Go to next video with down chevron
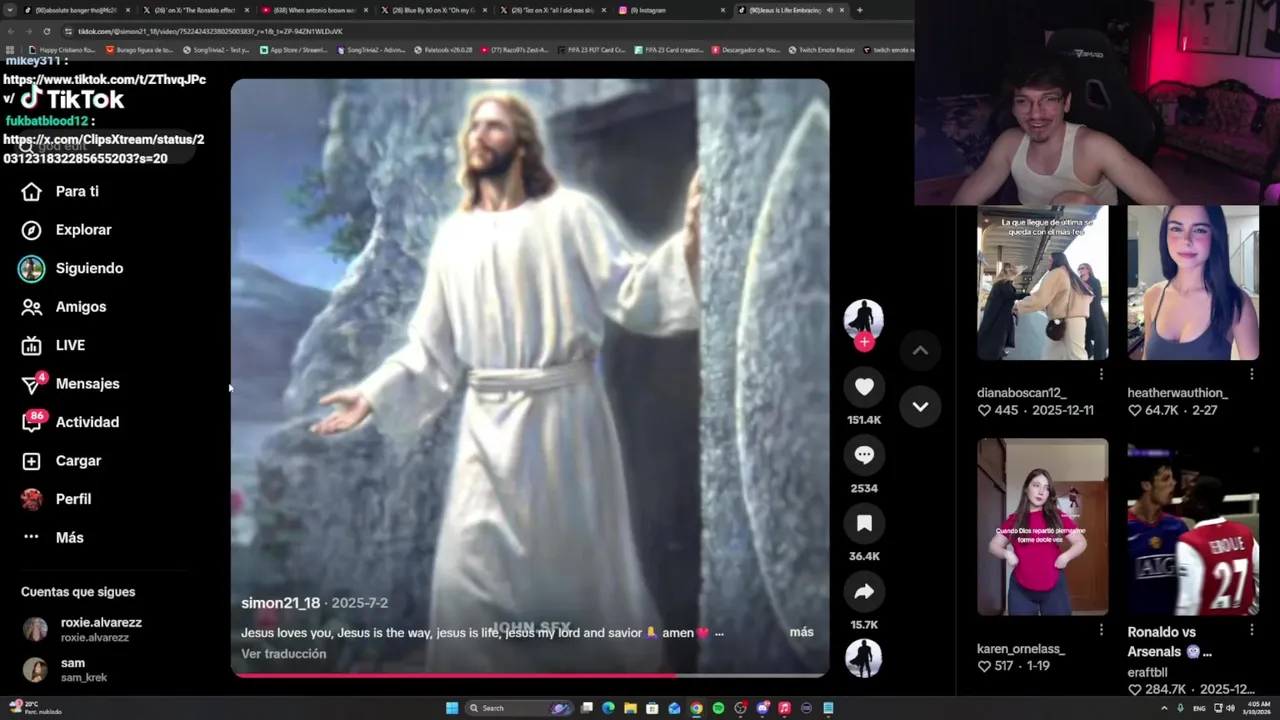Viewport: 1280px width, 720px height. pyautogui.click(x=920, y=407)
